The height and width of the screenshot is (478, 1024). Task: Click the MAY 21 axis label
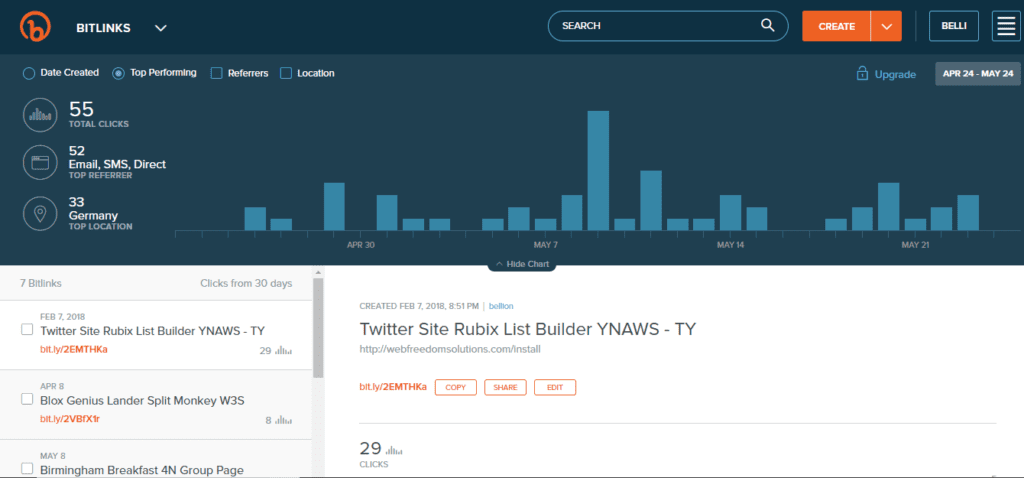(x=915, y=245)
